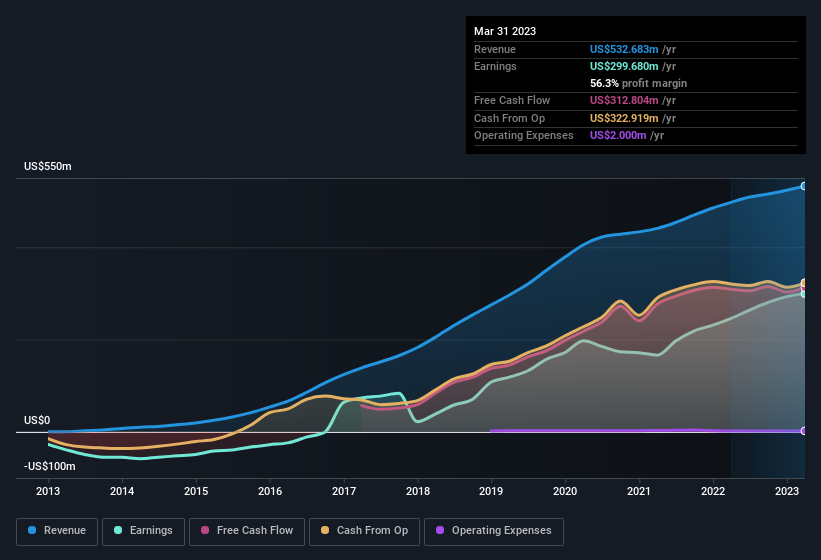Click the US$312.804m free cash flow value
This screenshot has height=560, width=821.
[x=624, y=100]
